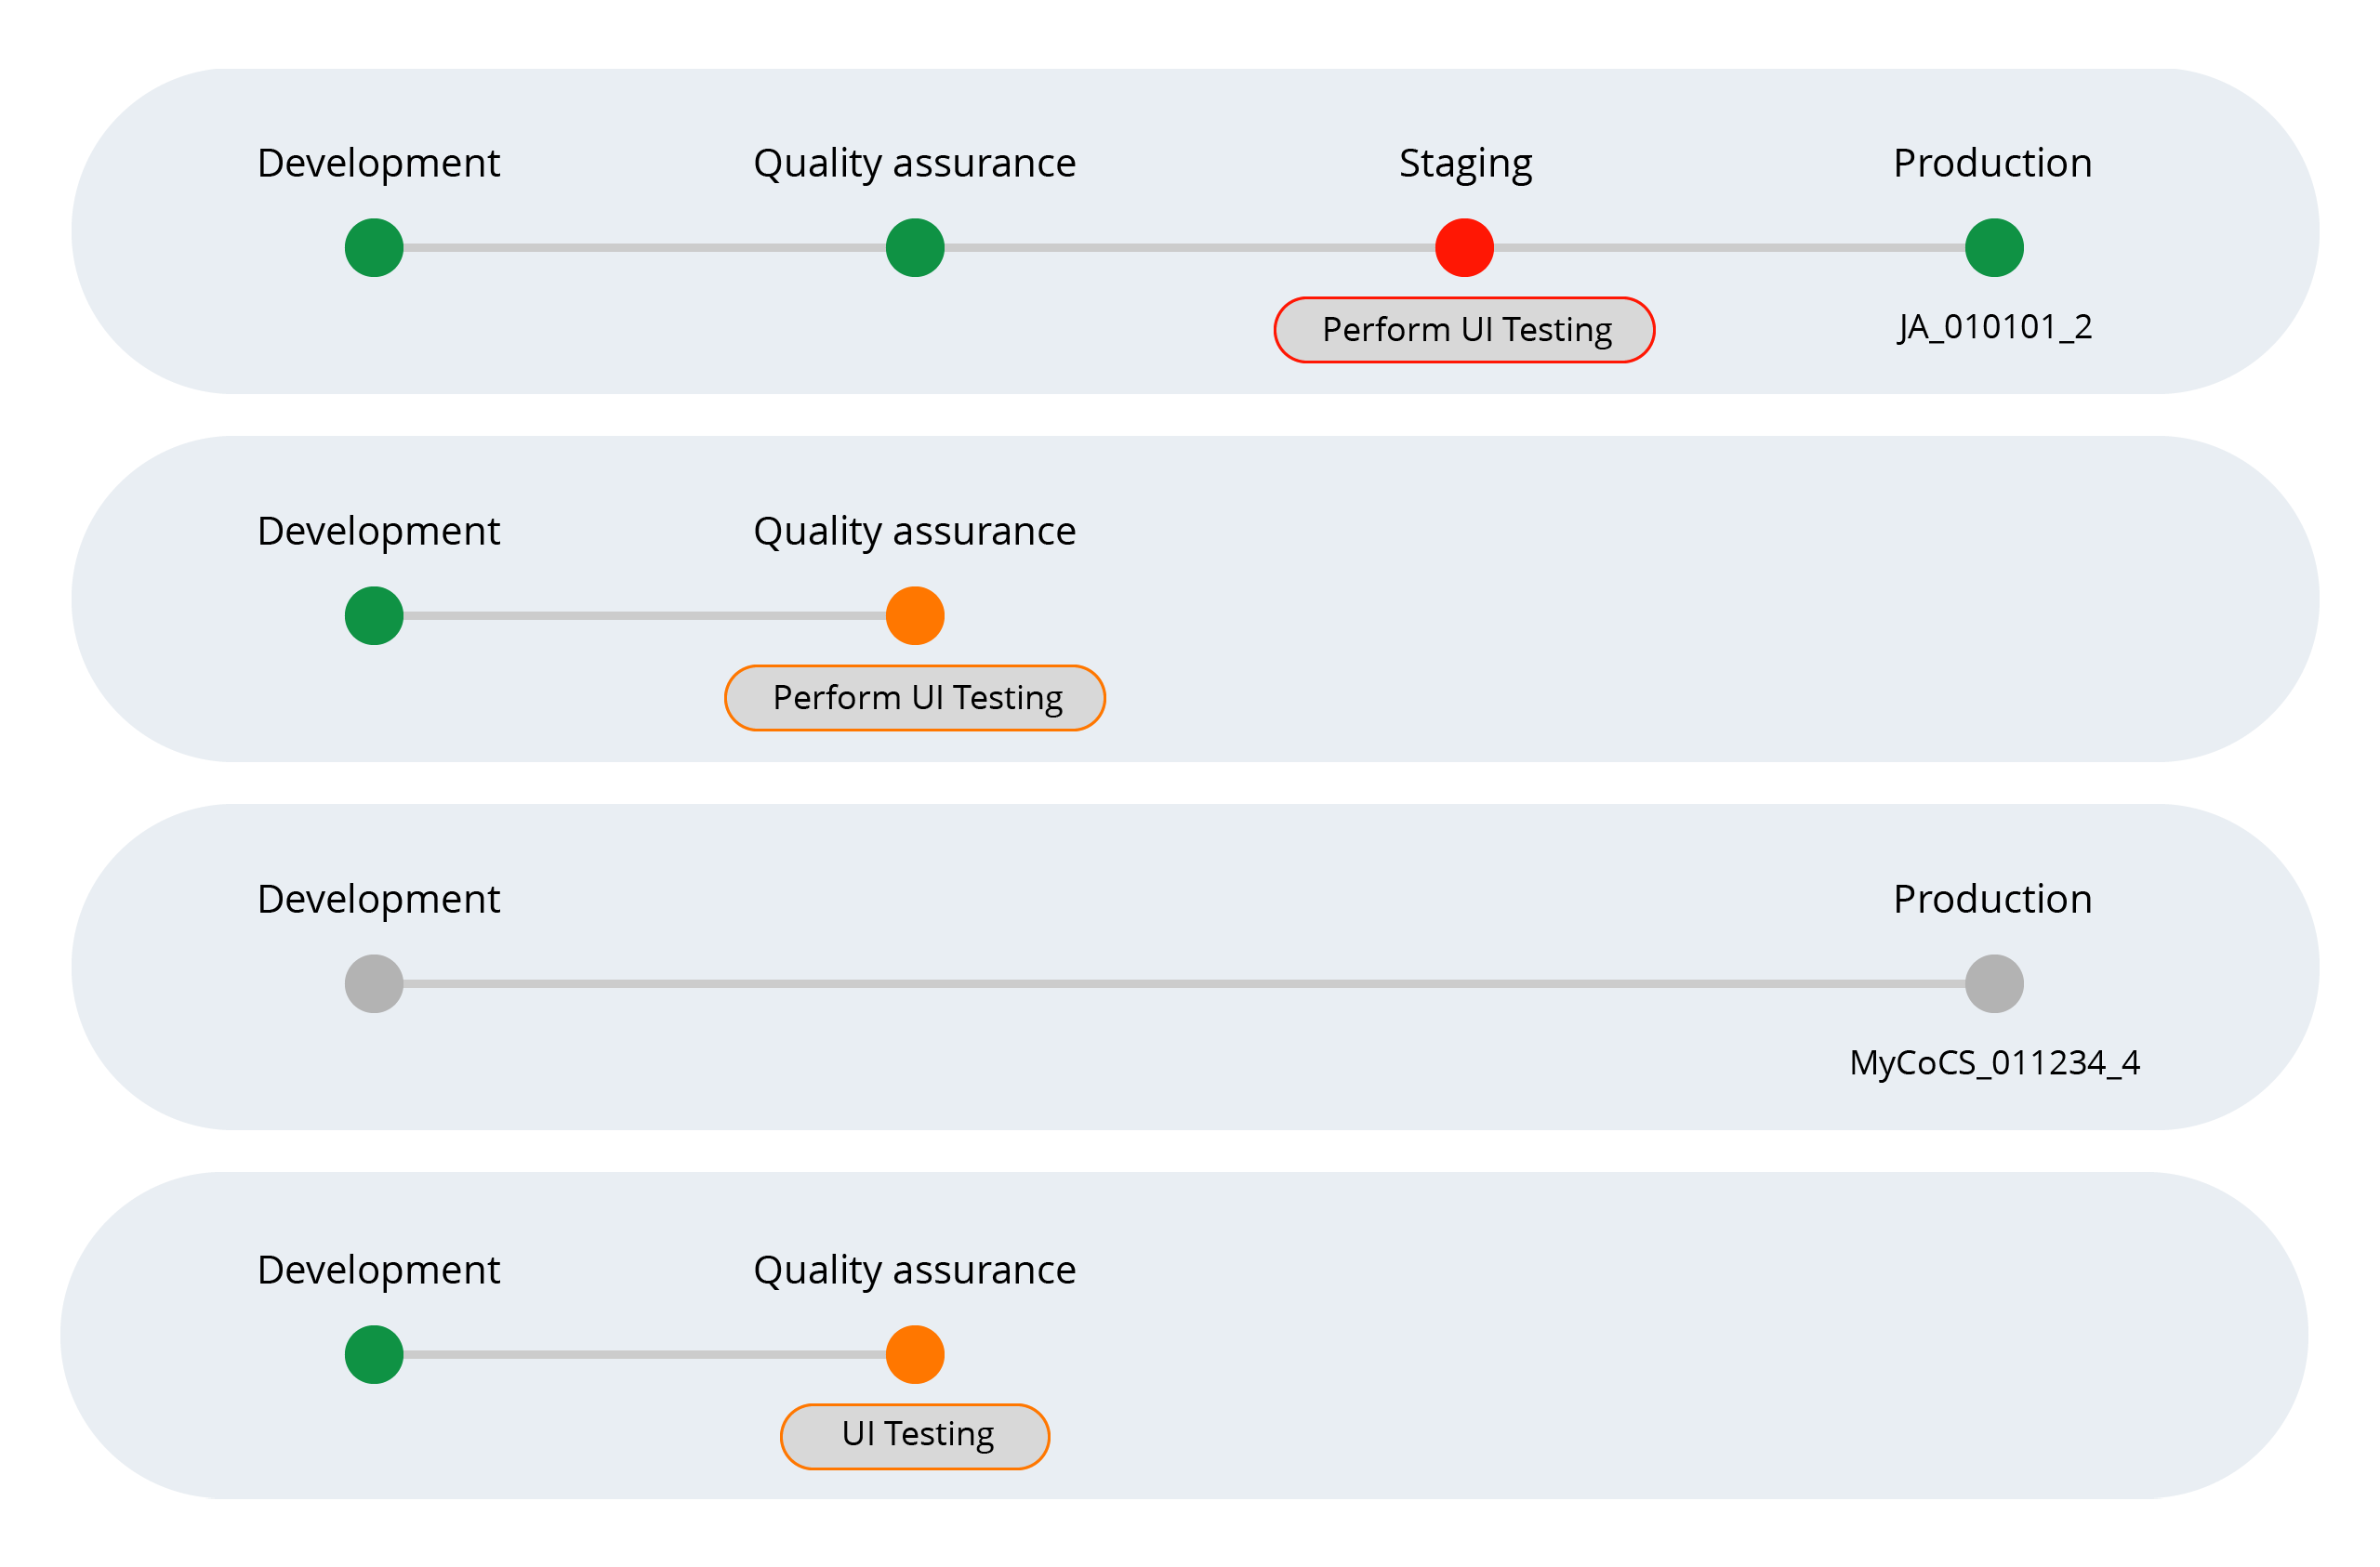Viewport: 2380px width, 1567px height.
Task: Open the MyCoCS_011234_4 deployment label
Action: 1994,1063
